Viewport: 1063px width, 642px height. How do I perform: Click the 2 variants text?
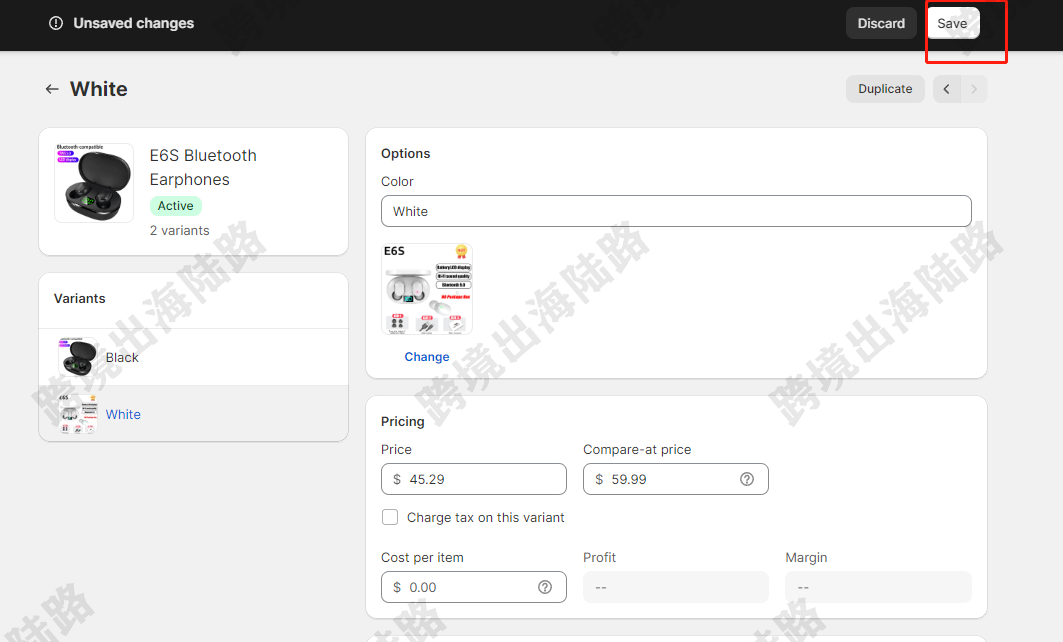(x=180, y=230)
